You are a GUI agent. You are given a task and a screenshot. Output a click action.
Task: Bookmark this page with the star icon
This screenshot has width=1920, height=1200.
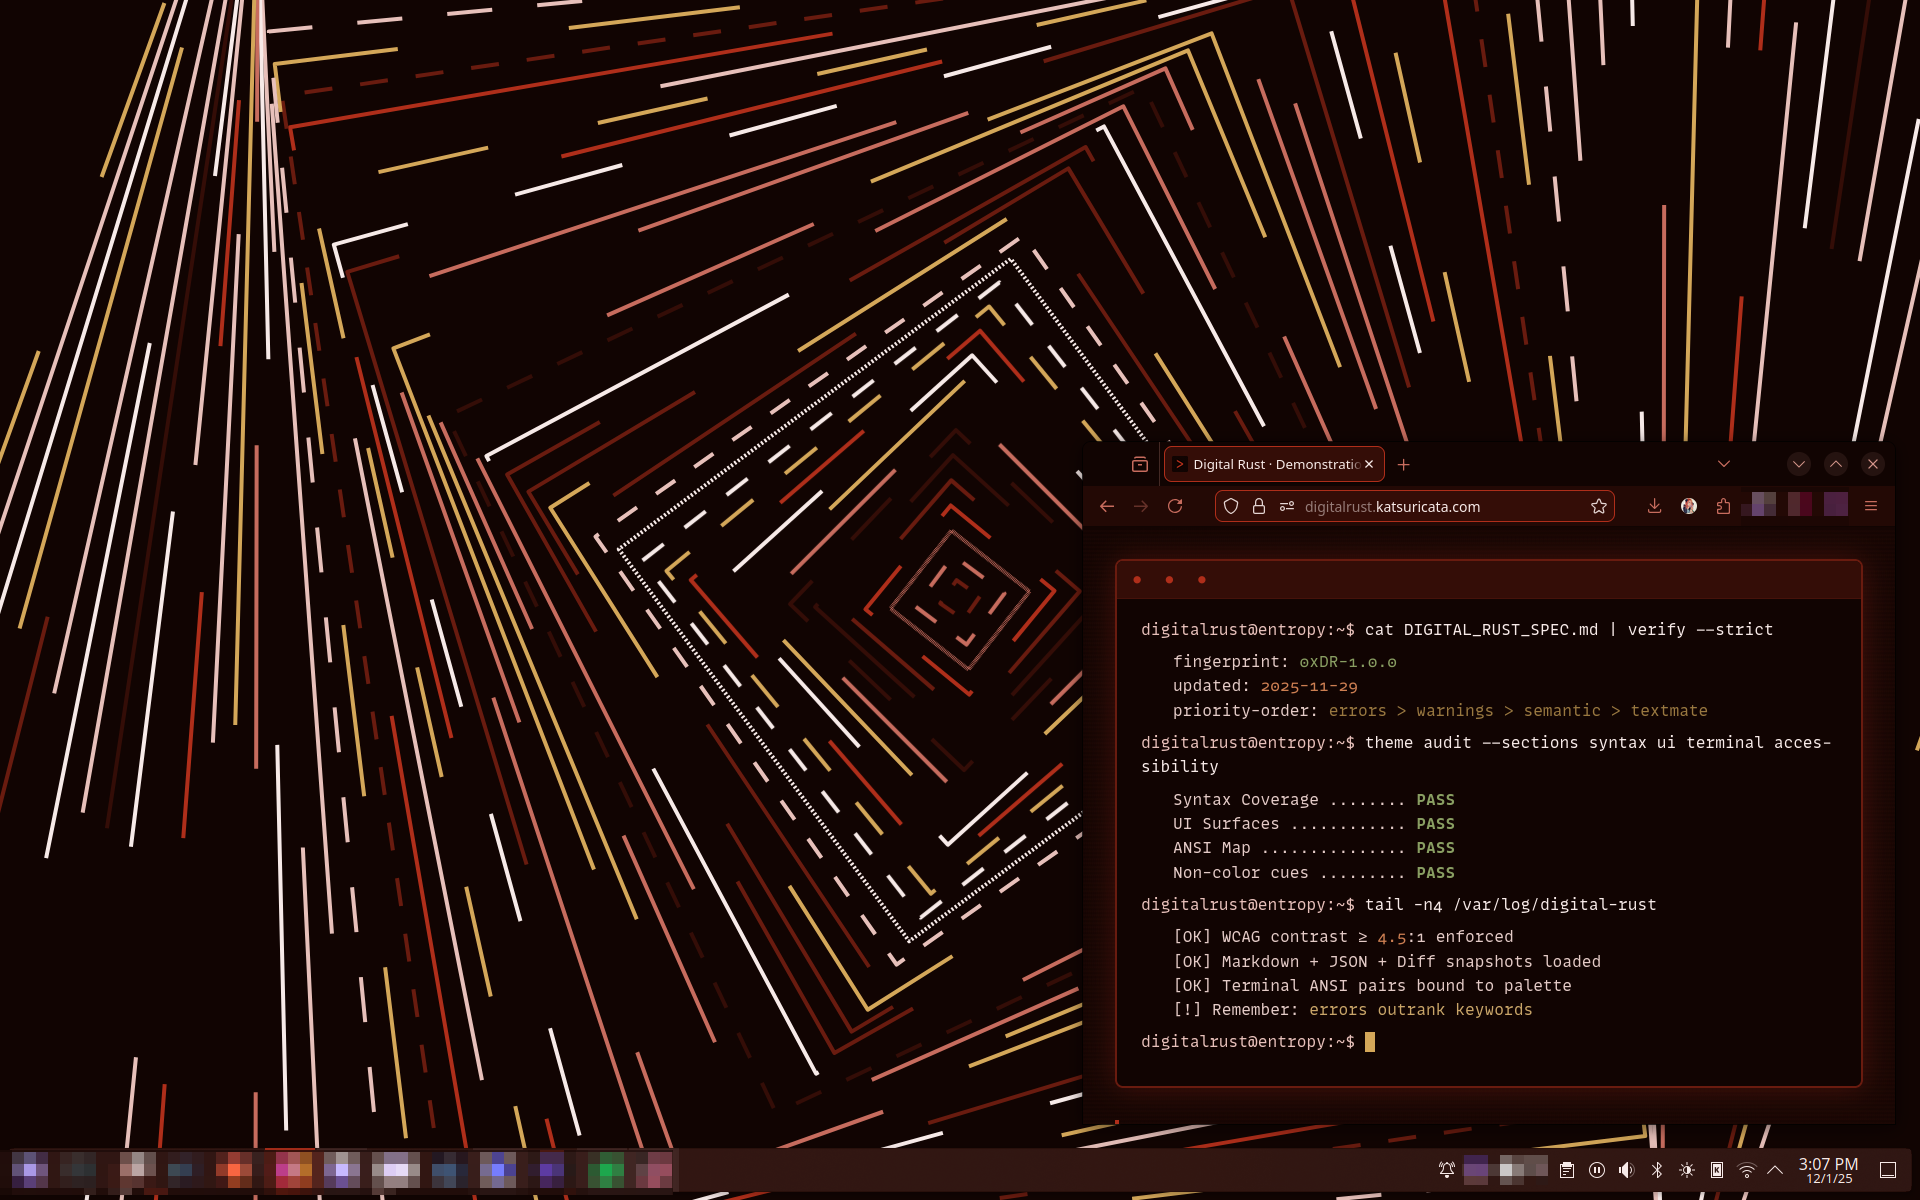(x=1599, y=506)
